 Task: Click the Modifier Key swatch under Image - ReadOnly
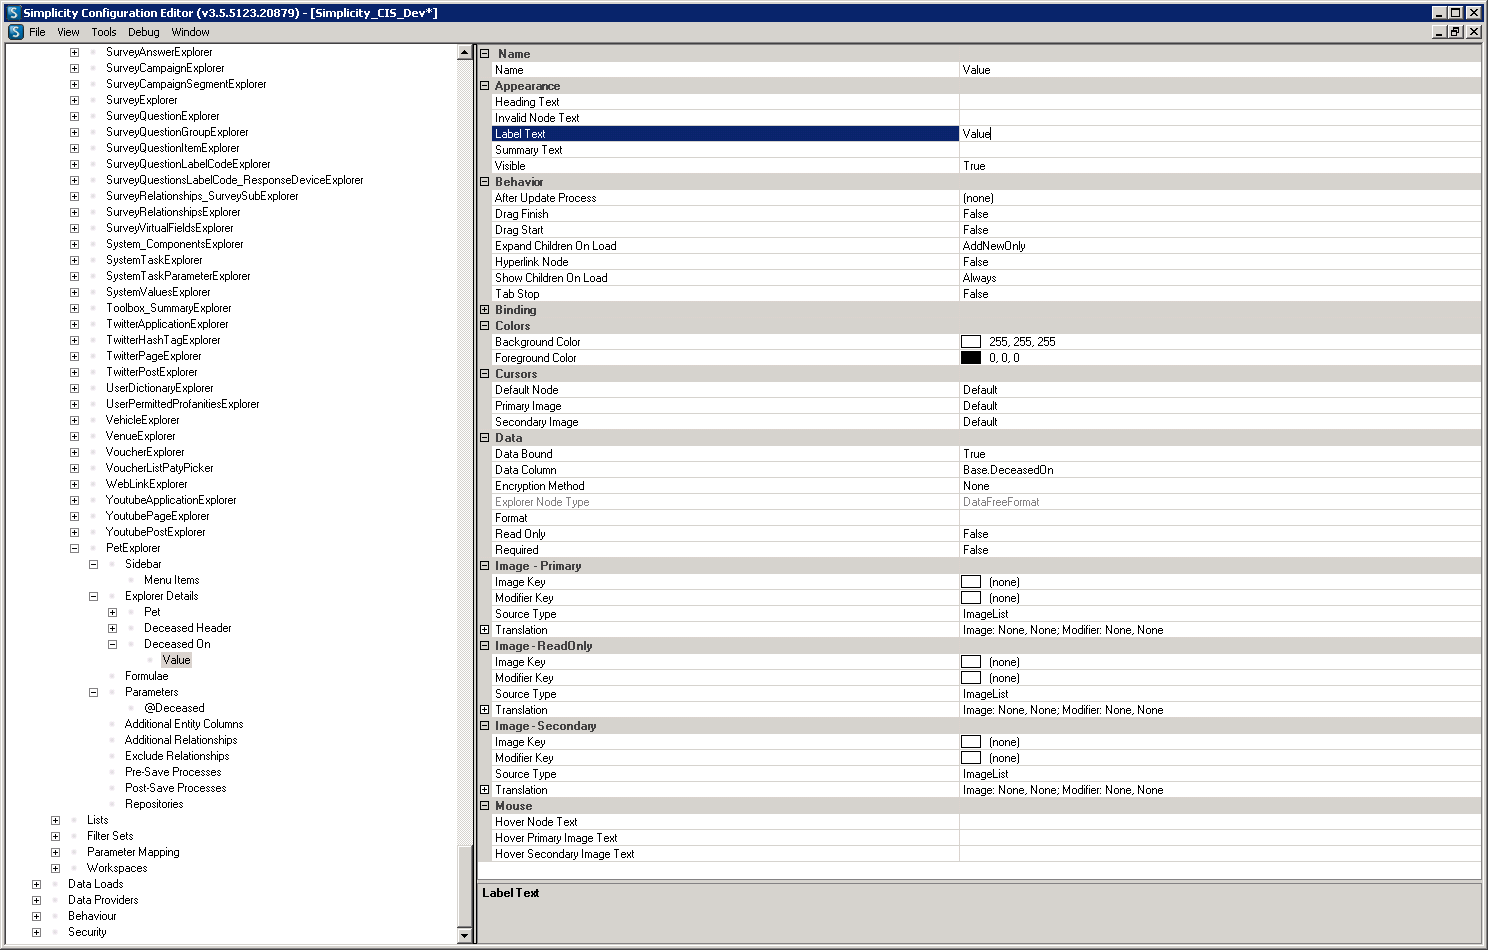(970, 678)
